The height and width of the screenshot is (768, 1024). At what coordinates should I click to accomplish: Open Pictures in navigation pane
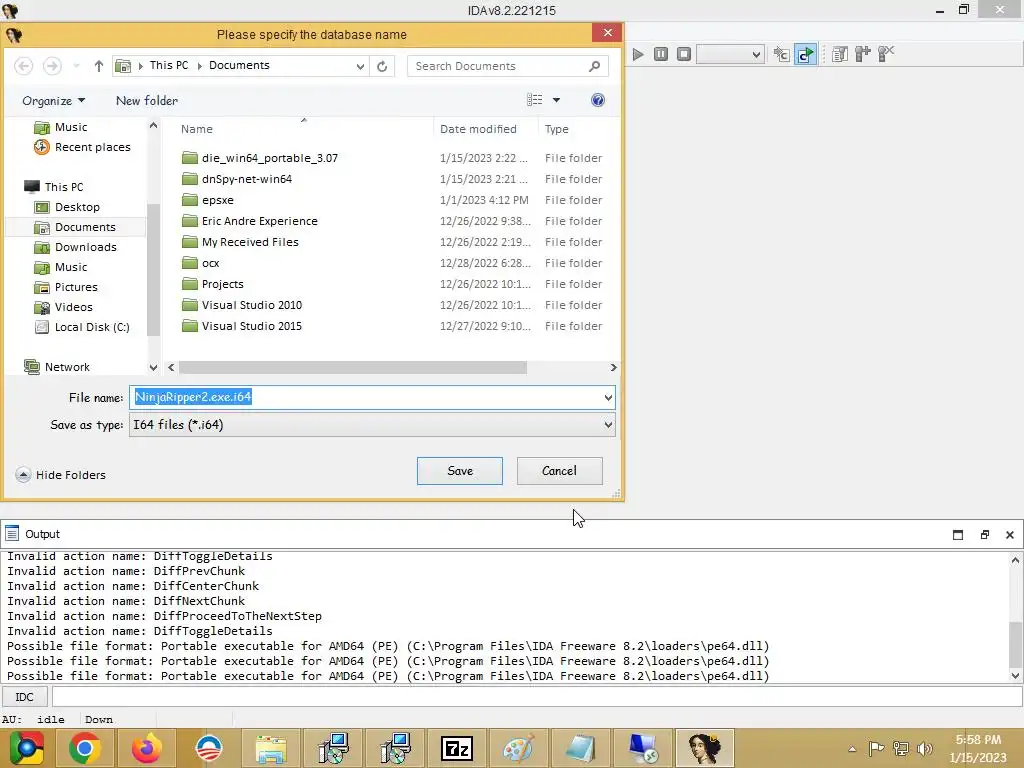click(66, 287)
